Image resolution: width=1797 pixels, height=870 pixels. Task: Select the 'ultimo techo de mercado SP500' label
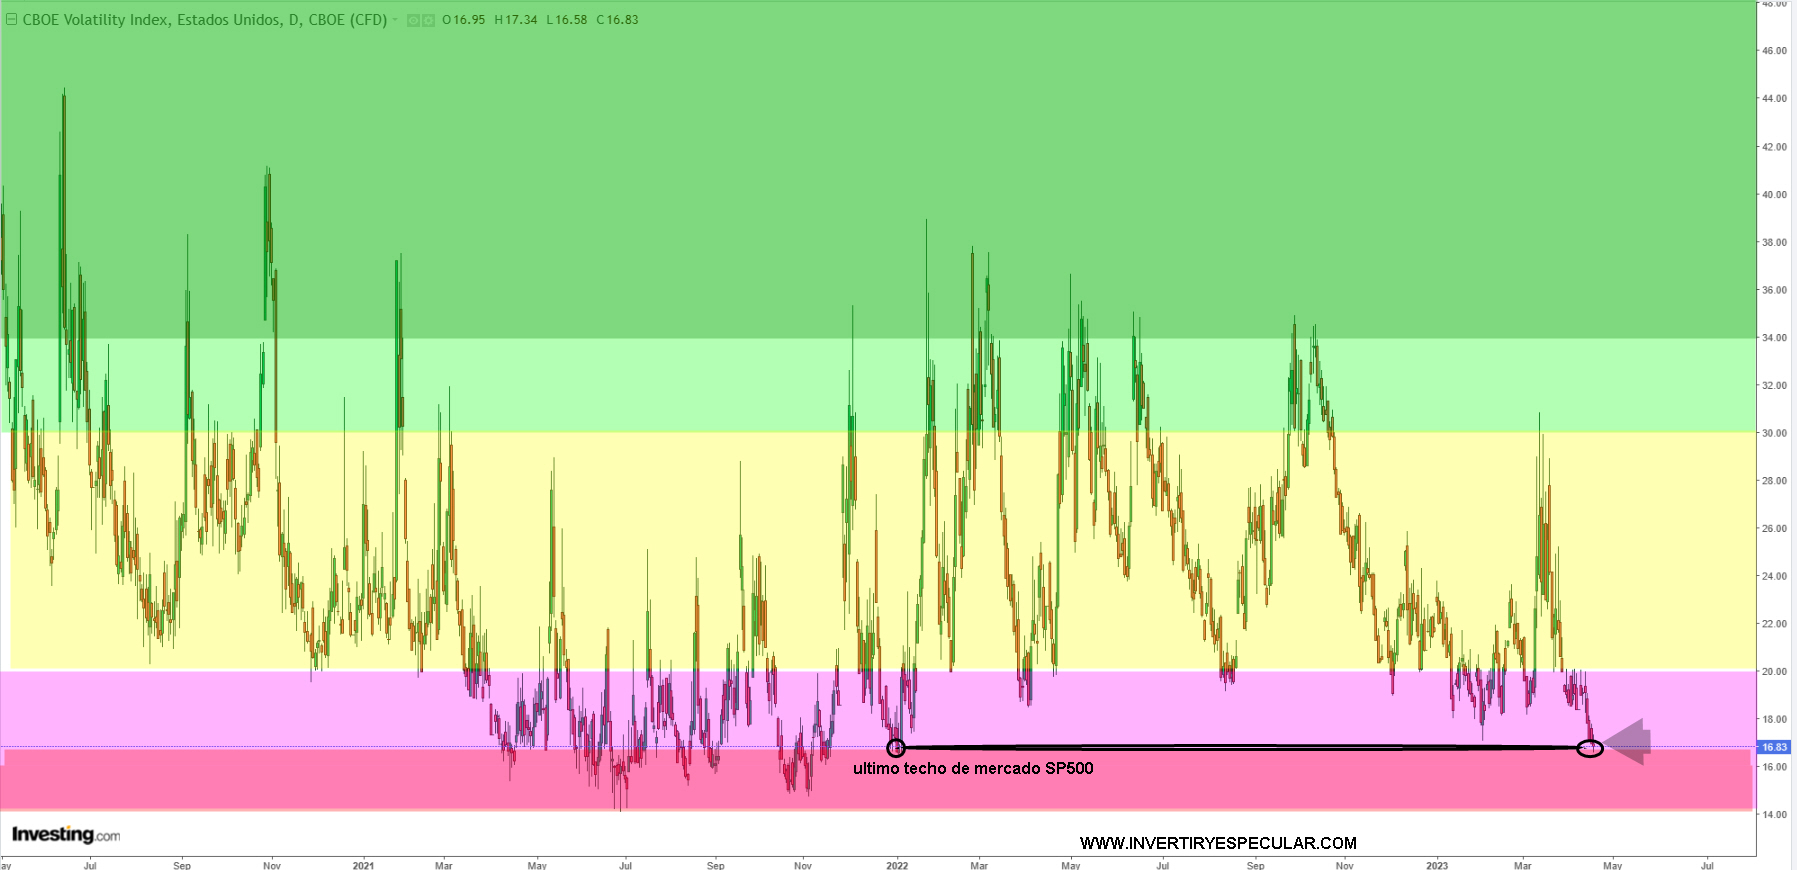[973, 768]
